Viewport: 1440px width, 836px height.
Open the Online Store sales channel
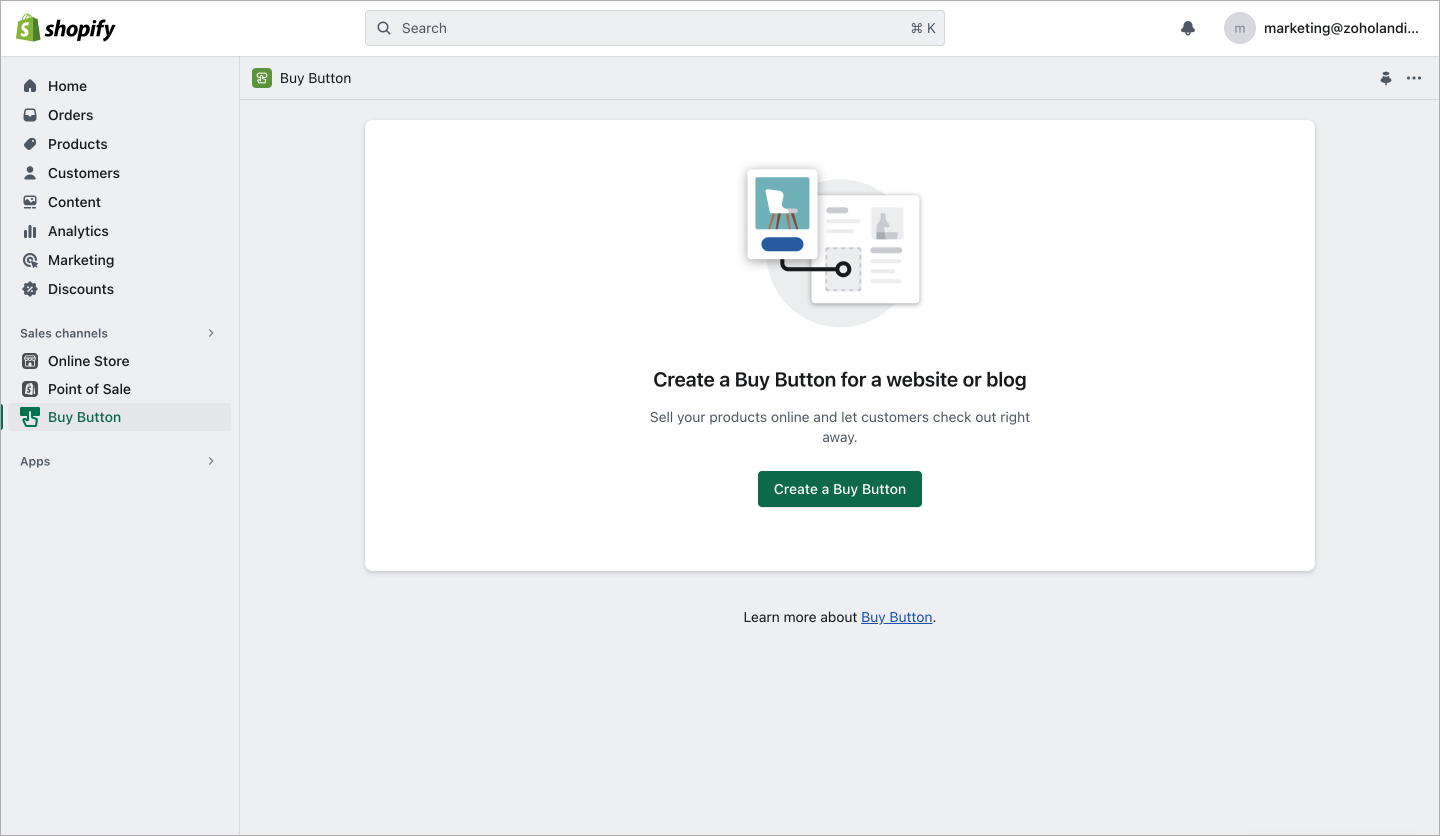pos(120,361)
